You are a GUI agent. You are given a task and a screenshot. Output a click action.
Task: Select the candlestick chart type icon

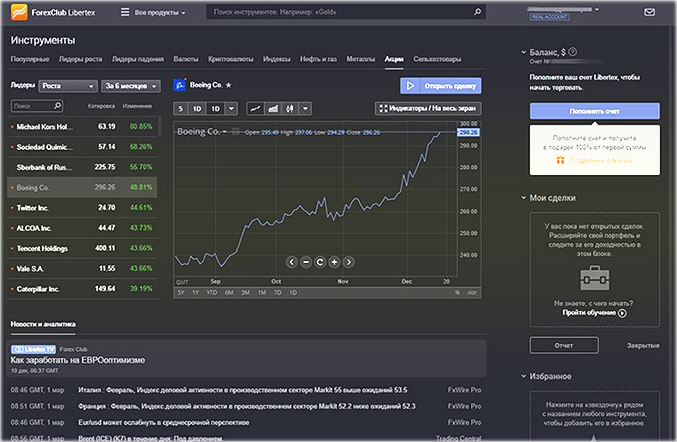click(289, 108)
